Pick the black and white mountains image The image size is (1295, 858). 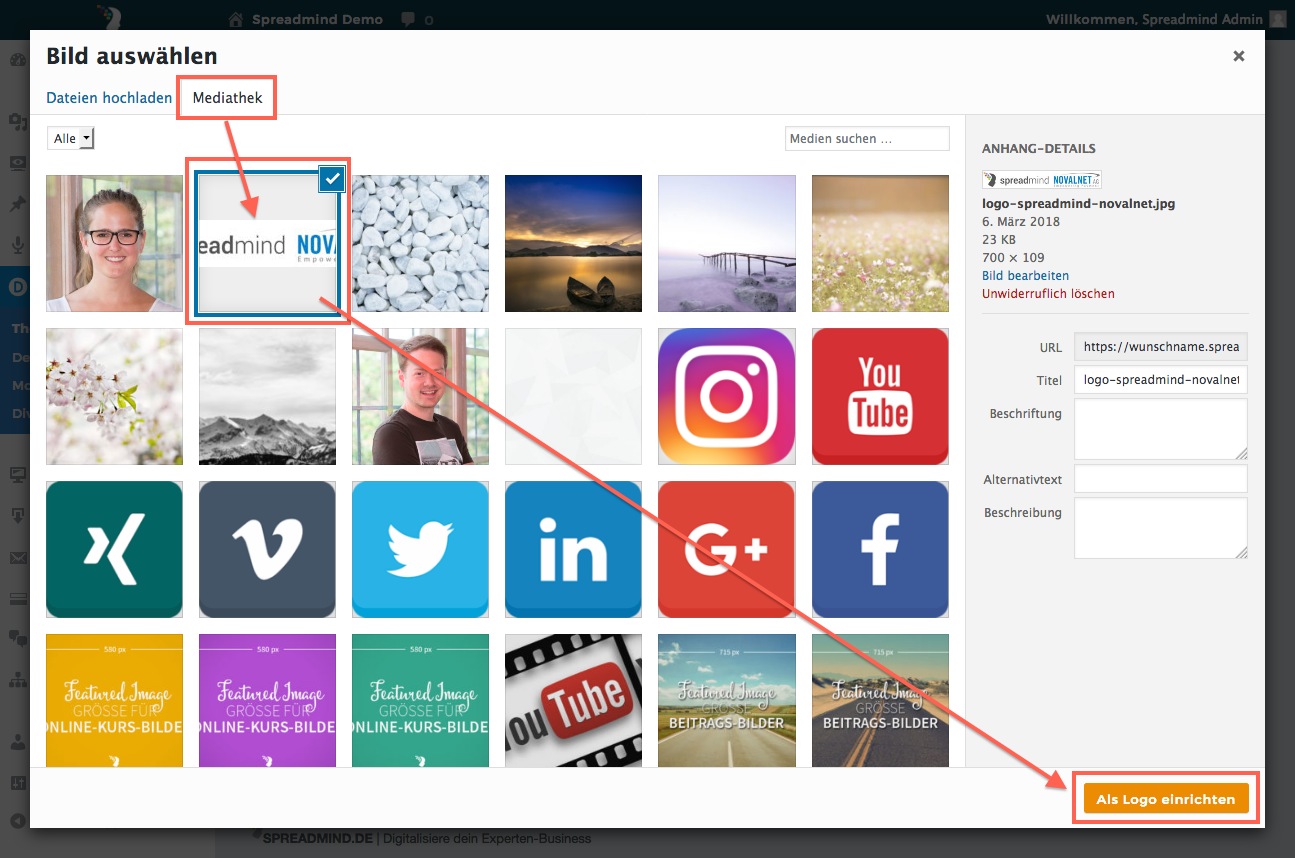click(x=268, y=397)
